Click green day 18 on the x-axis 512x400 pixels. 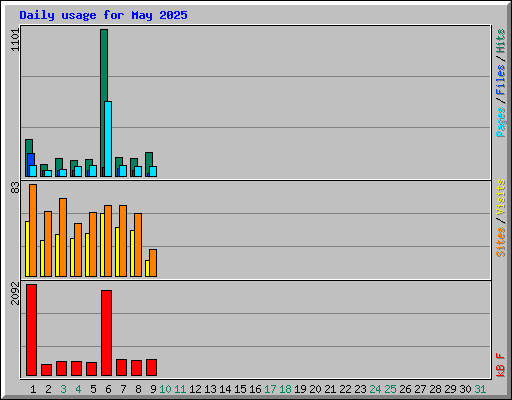click(285, 389)
